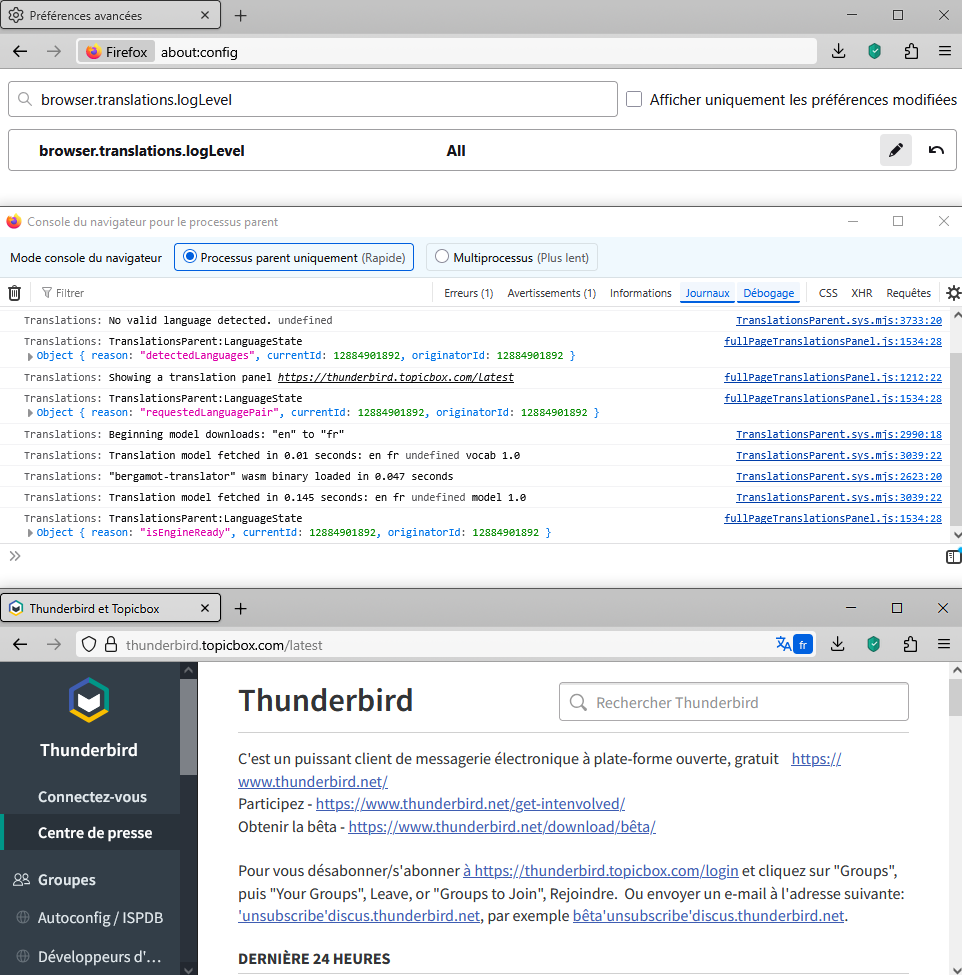Open Connectez-vous in sidebar
Image resolution: width=962 pixels, height=975 pixels.
point(92,797)
